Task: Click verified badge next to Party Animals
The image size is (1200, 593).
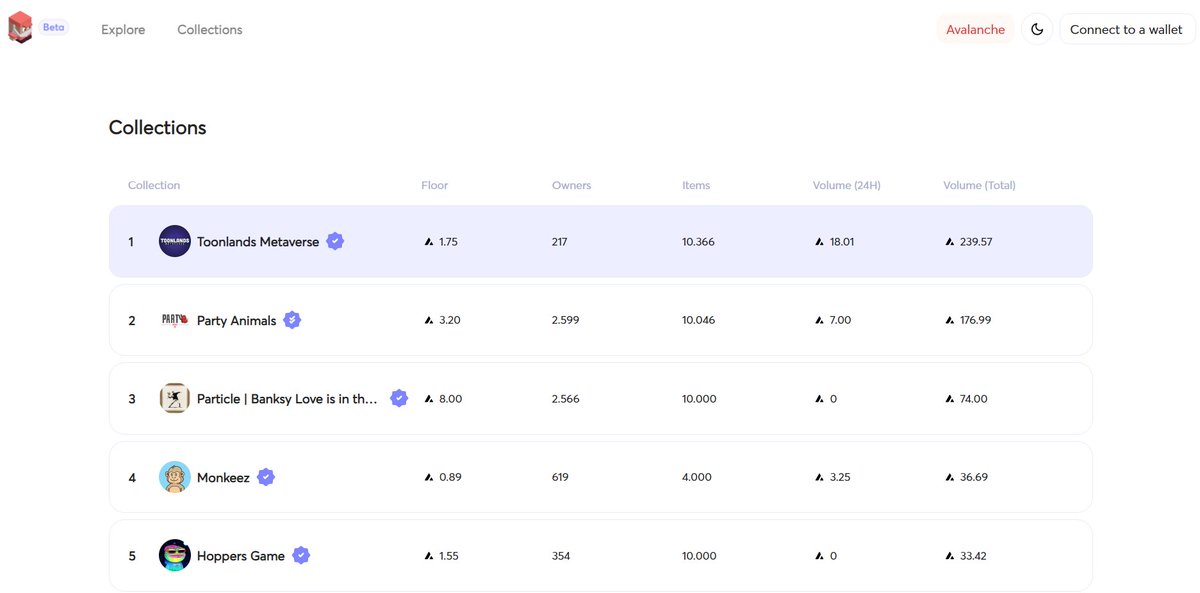Action: pos(292,320)
